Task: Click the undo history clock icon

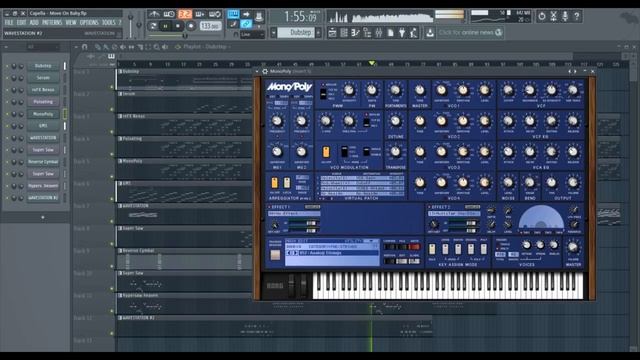Action: coord(542,16)
